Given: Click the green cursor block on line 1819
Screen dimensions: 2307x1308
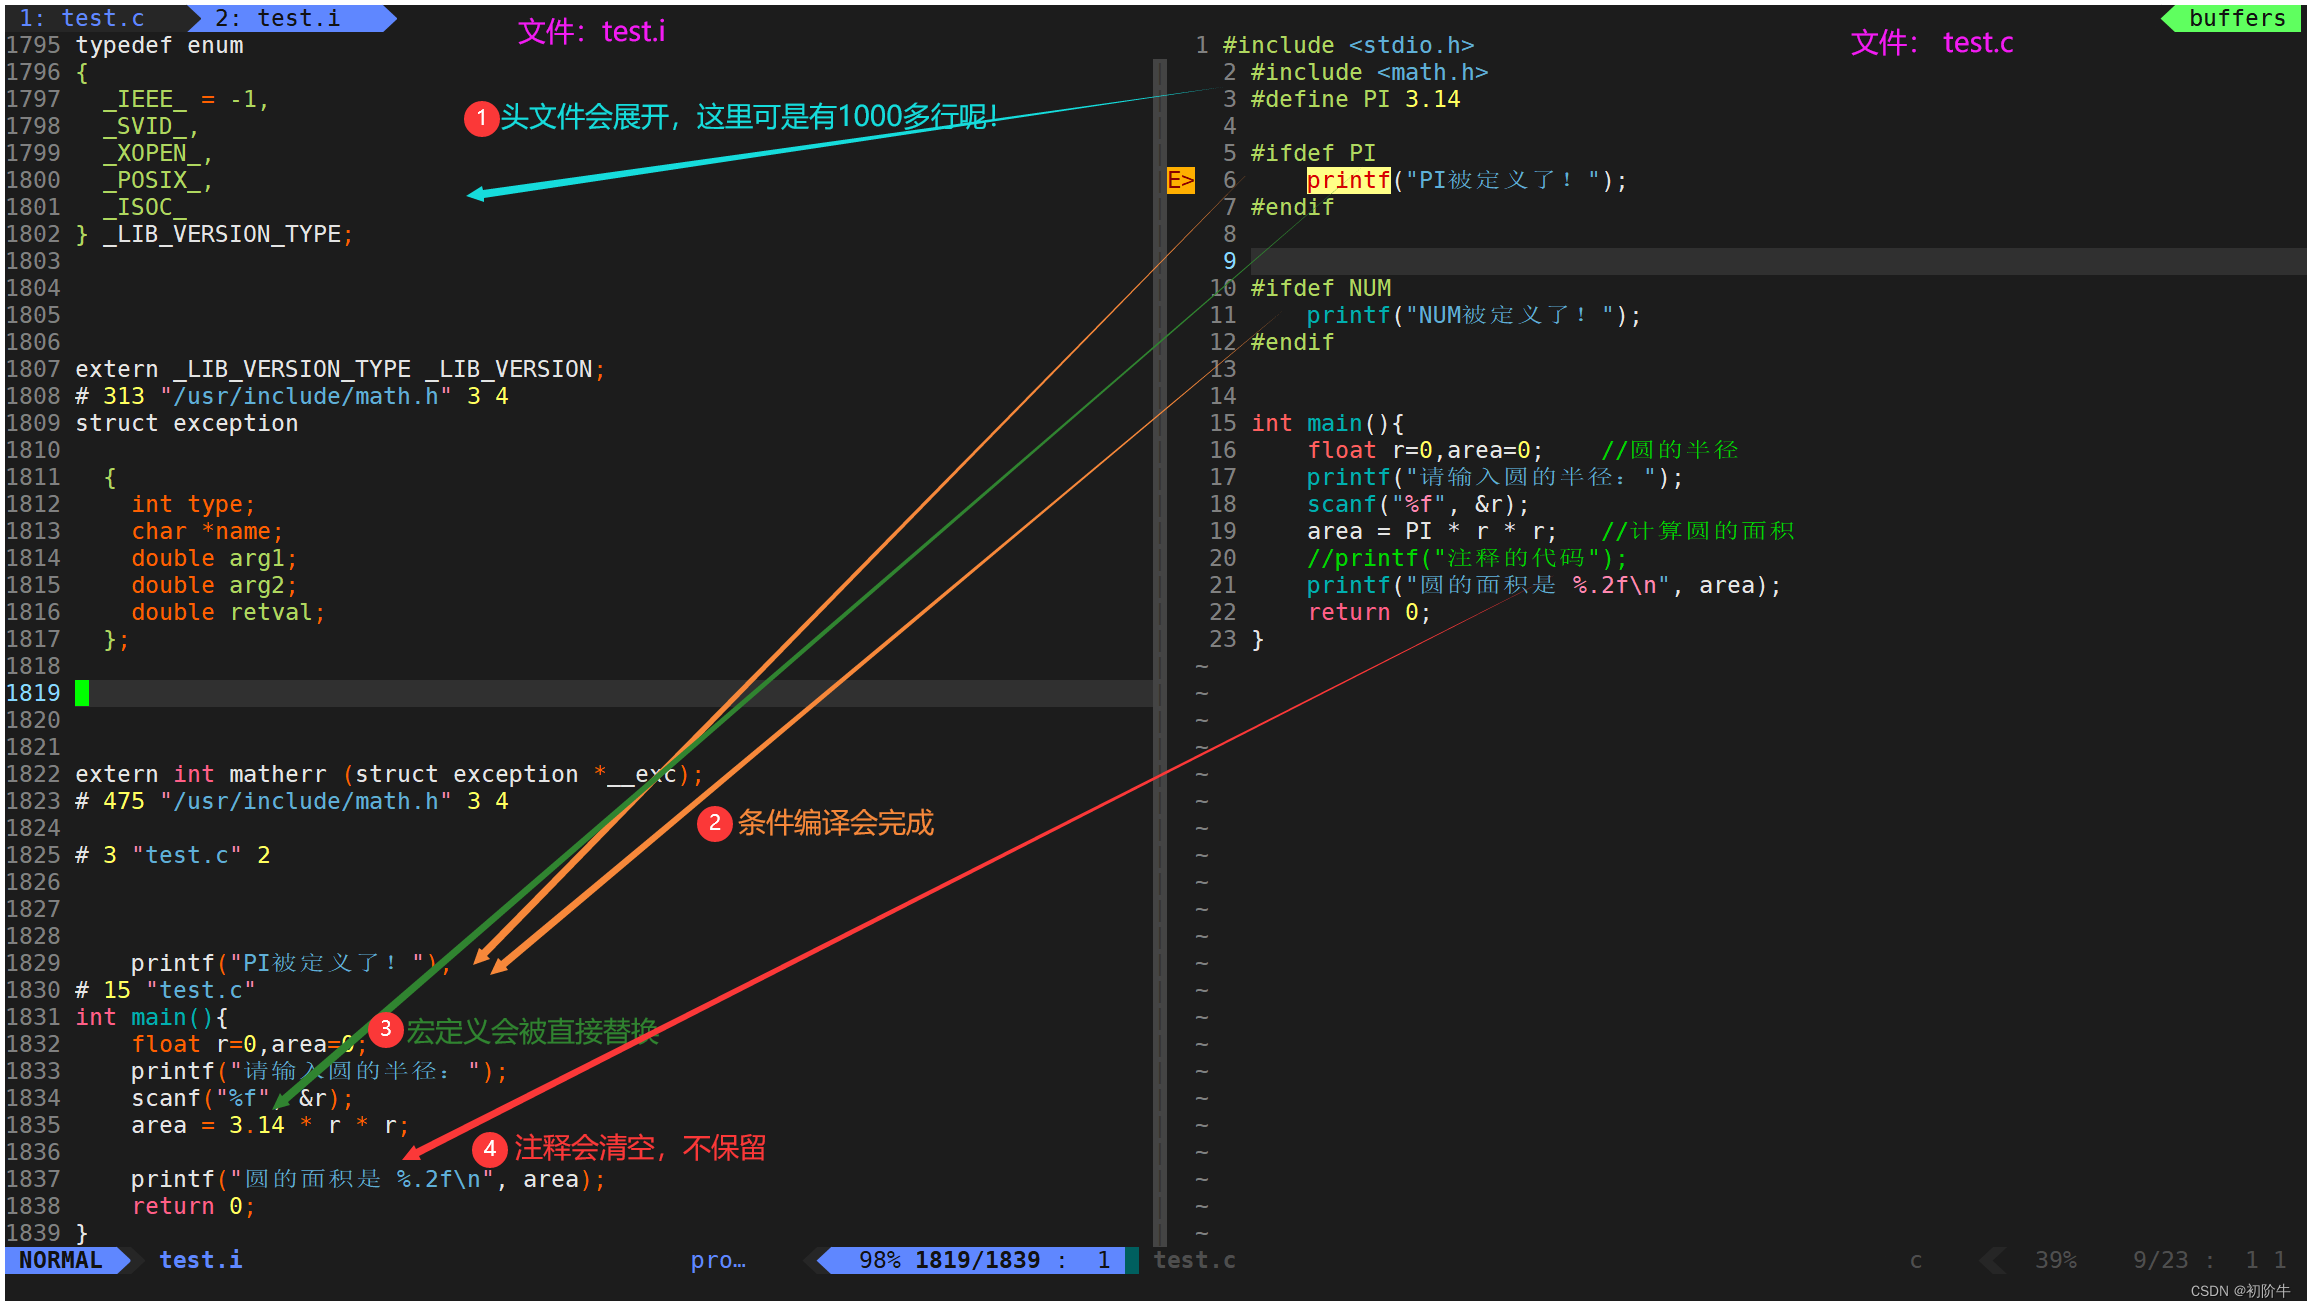Looking at the screenshot, I should (82, 693).
